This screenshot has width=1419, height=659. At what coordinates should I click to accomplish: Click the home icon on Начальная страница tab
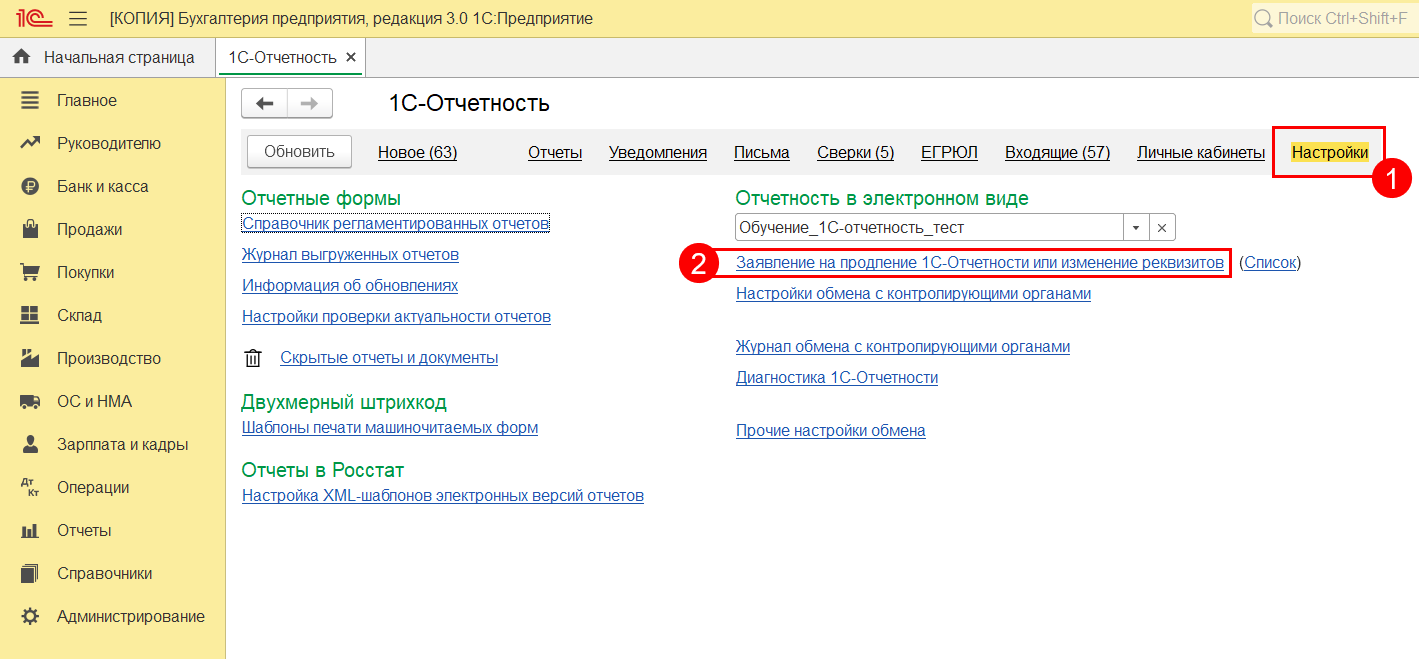click(x=22, y=57)
